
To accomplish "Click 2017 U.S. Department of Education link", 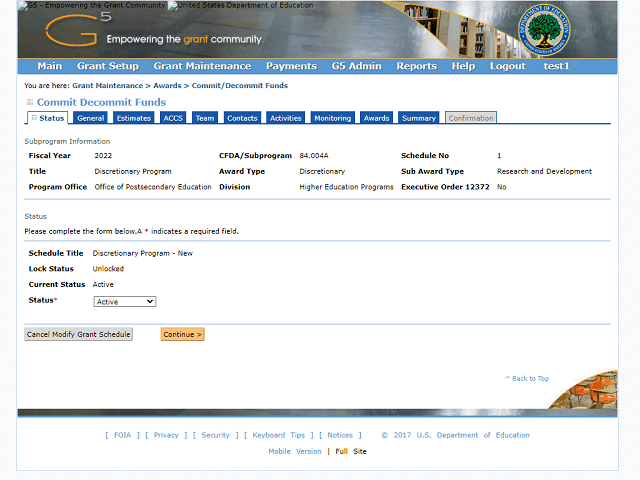I will pyautogui.click(x=456, y=435).
